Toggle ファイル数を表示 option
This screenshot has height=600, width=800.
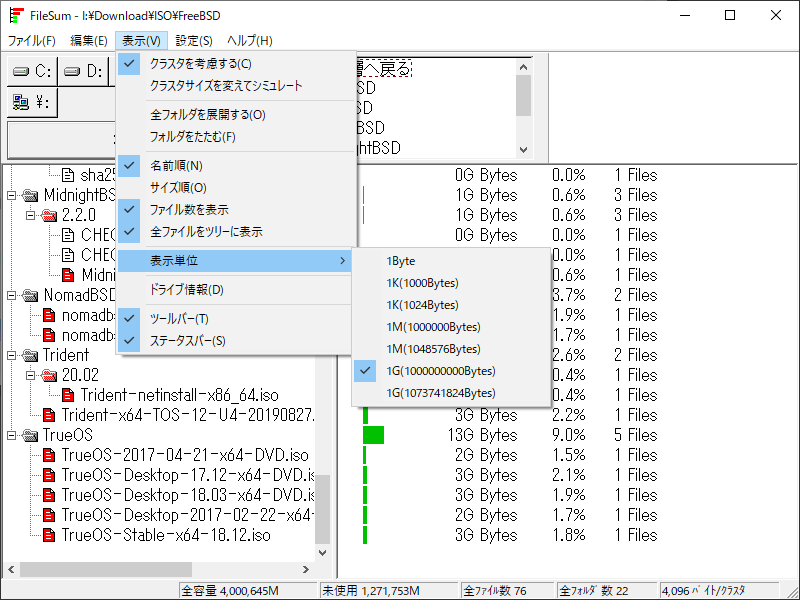(236, 210)
